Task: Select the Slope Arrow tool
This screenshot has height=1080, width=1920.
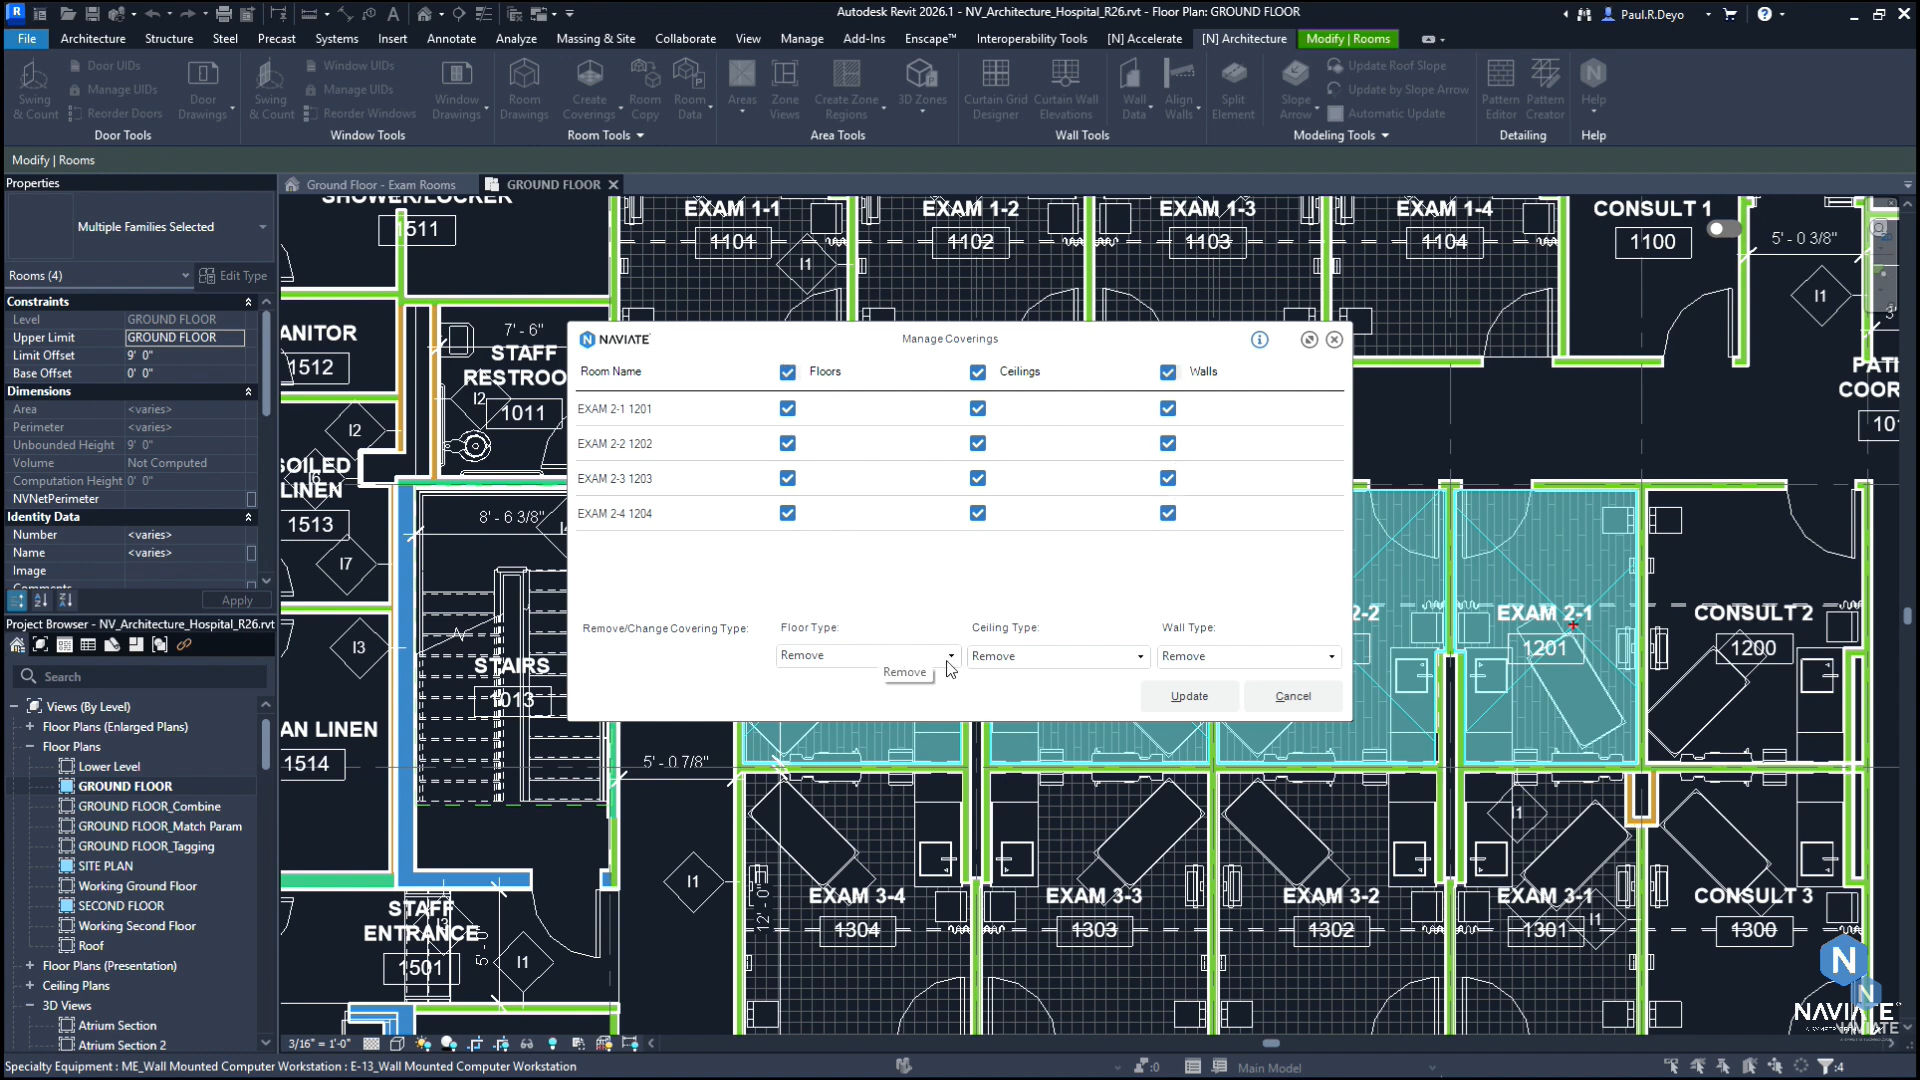Action: coord(1295,90)
